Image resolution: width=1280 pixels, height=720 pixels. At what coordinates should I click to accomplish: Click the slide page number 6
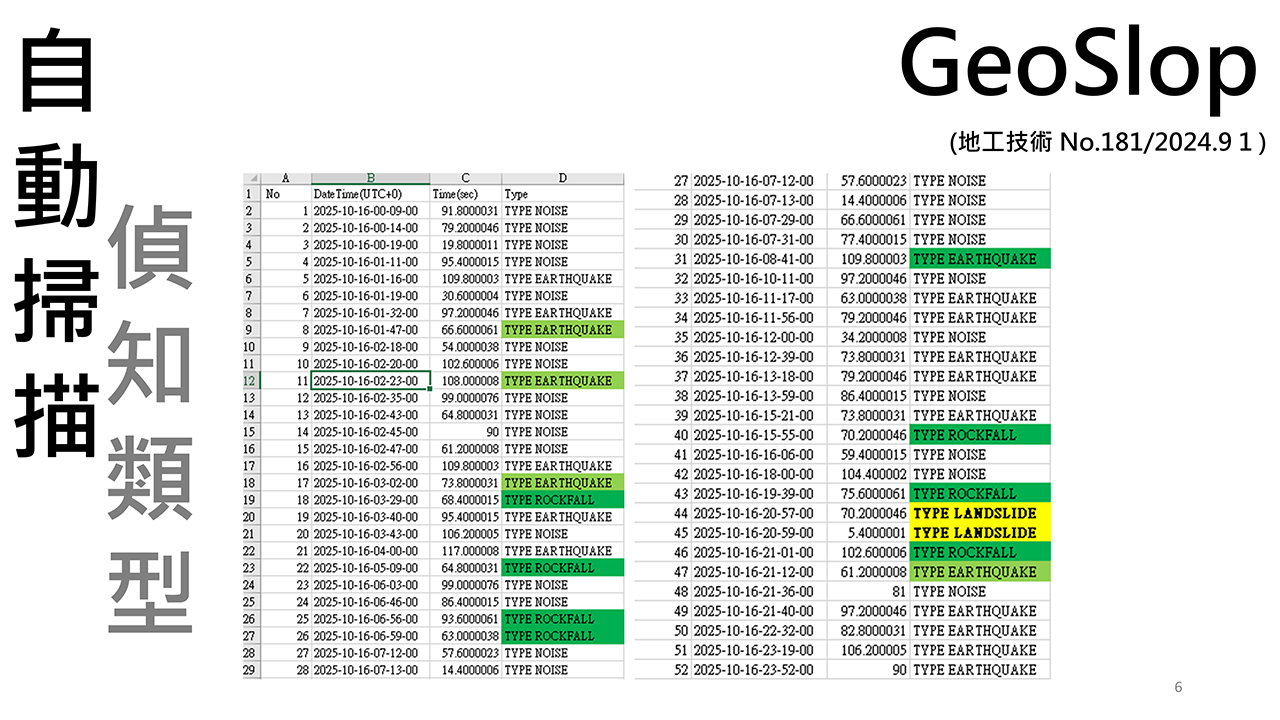(1178, 687)
